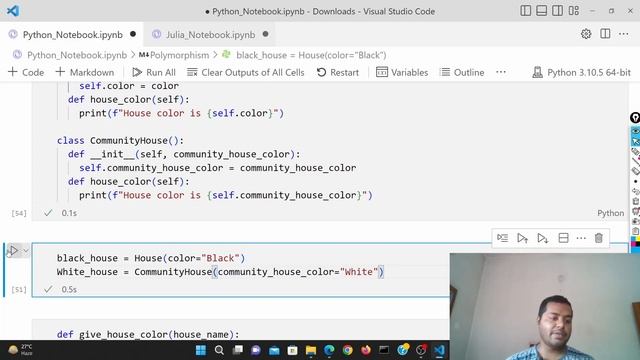
Task: Delete the current cell
Action: click(599, 238)
